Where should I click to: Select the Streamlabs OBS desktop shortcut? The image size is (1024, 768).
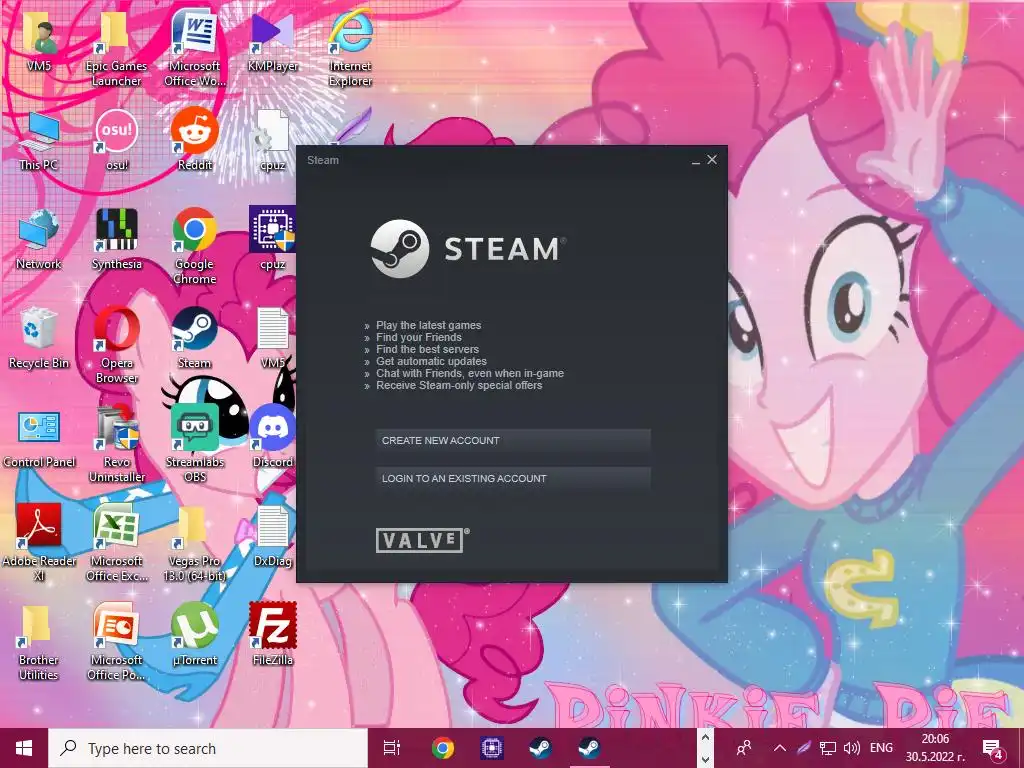195,444
